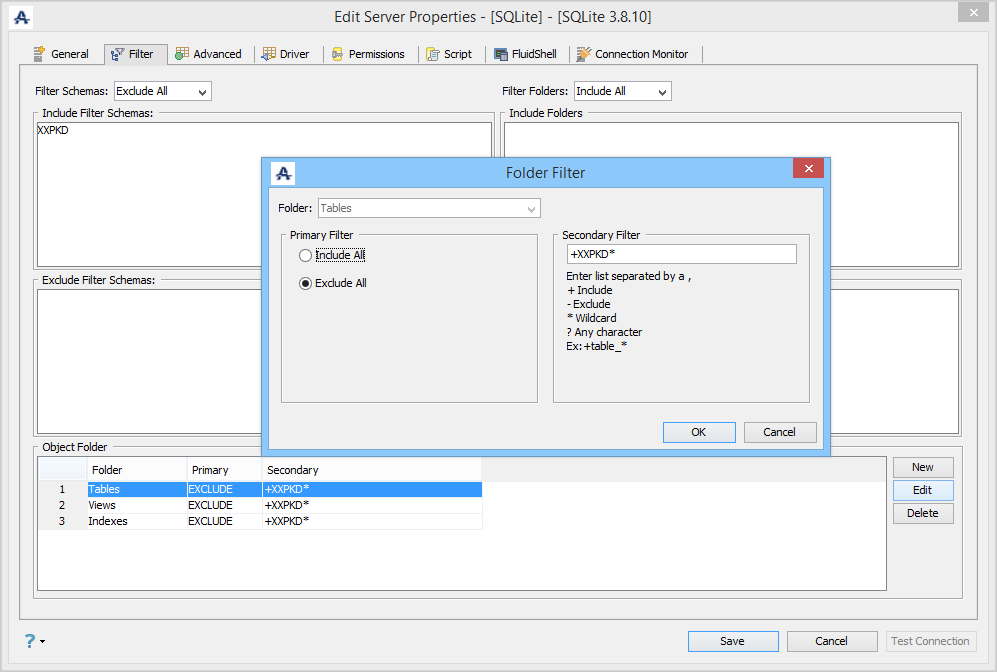The image size is (997, 672).
Task: Click row number 2 in Object Folder
Action: coord(62,505)
